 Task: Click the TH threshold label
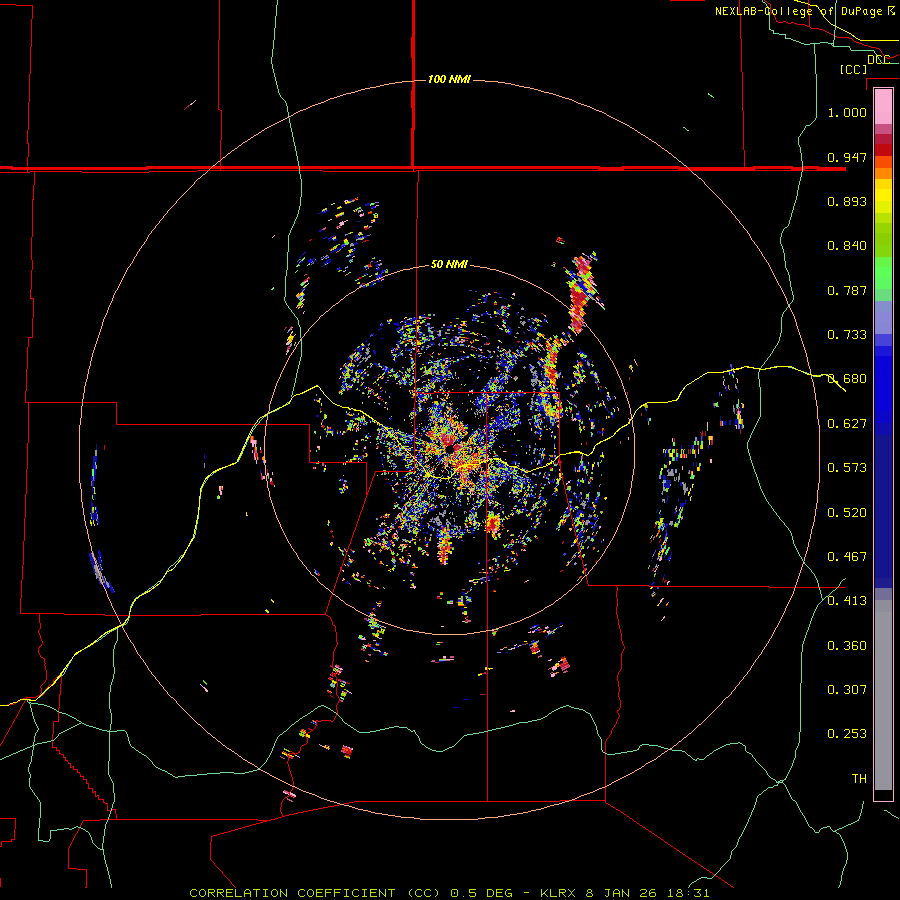click(x=859, y=779)
